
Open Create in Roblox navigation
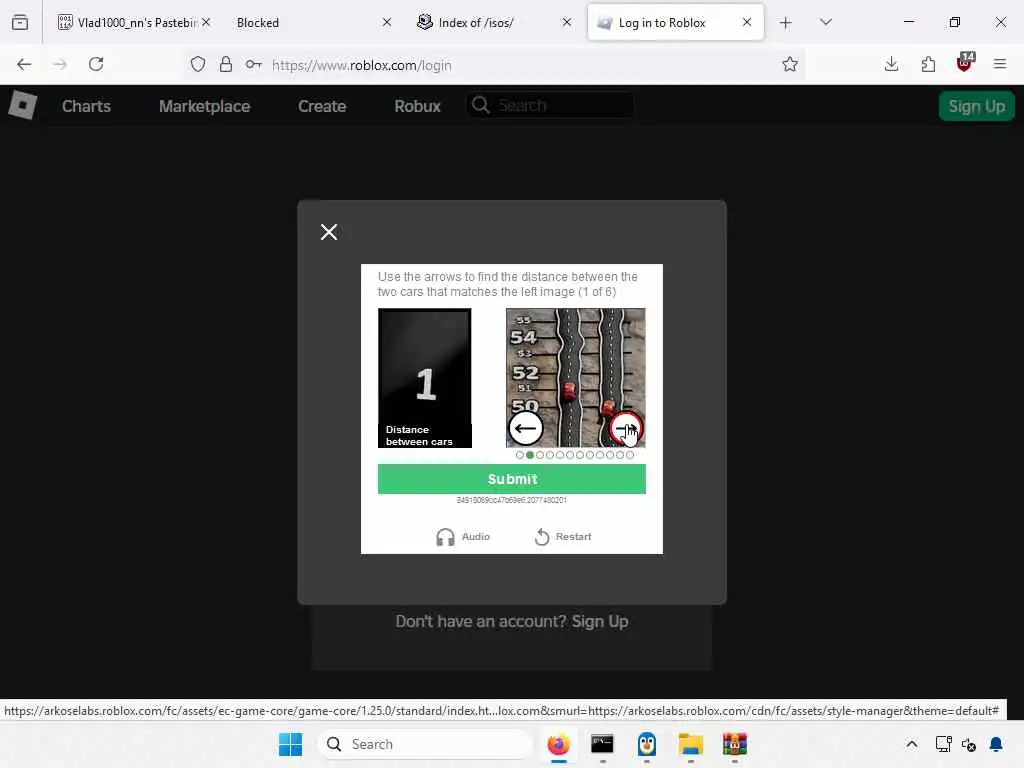(322, 106)
